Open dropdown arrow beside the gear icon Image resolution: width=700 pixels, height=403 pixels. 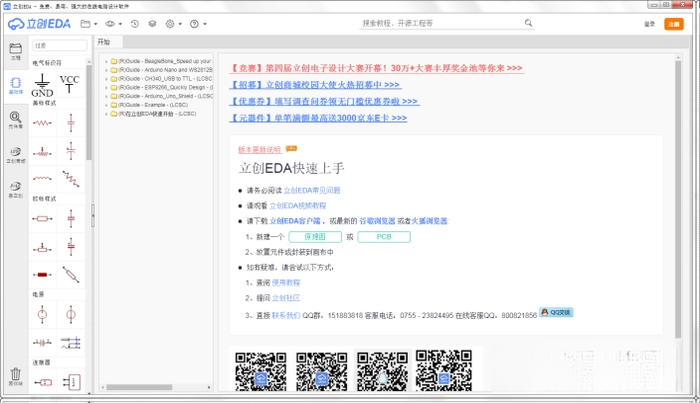click(180, 24)
